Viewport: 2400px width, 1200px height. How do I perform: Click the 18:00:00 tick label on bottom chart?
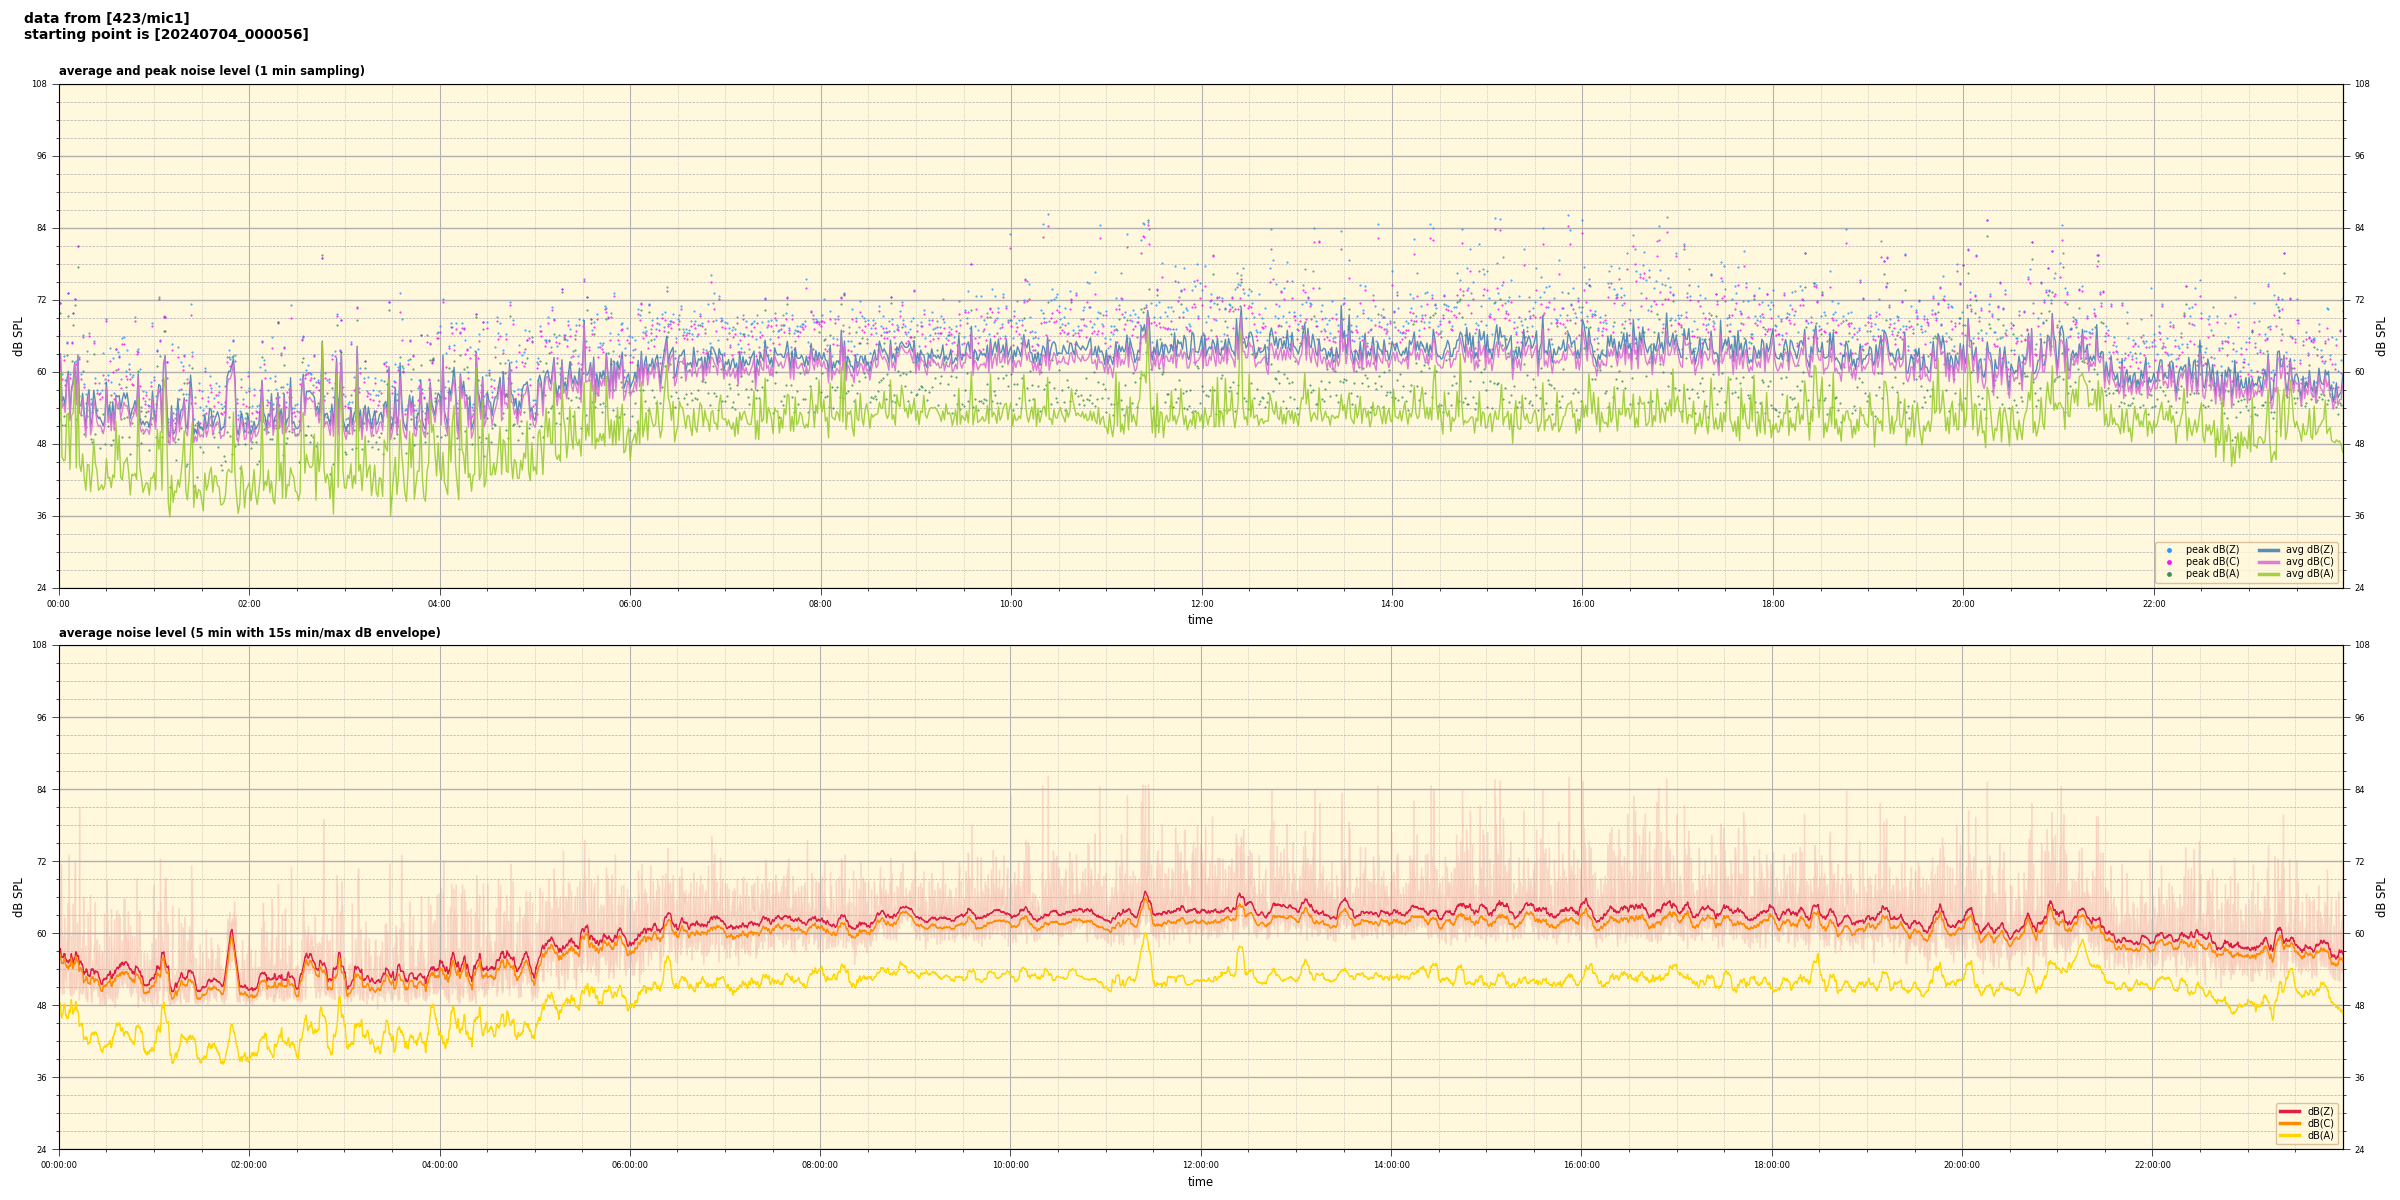pos(1772,1165)
